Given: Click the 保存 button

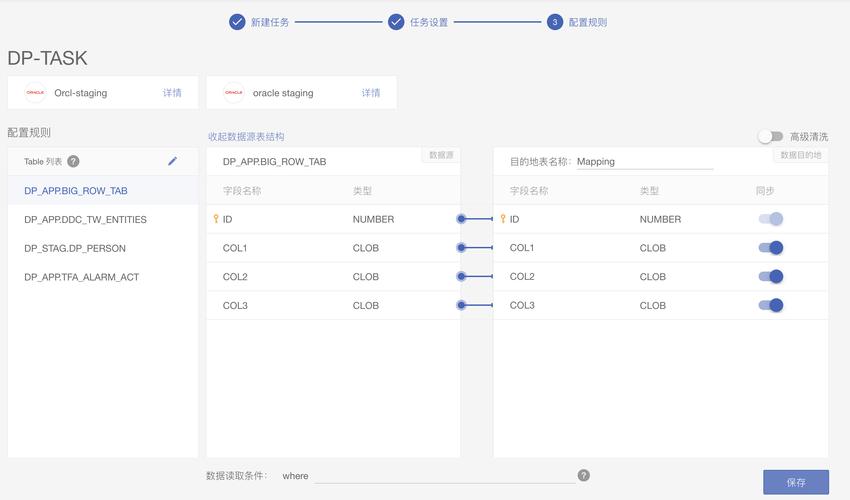Looking at the screenshot, I should [x=796, y=482].
